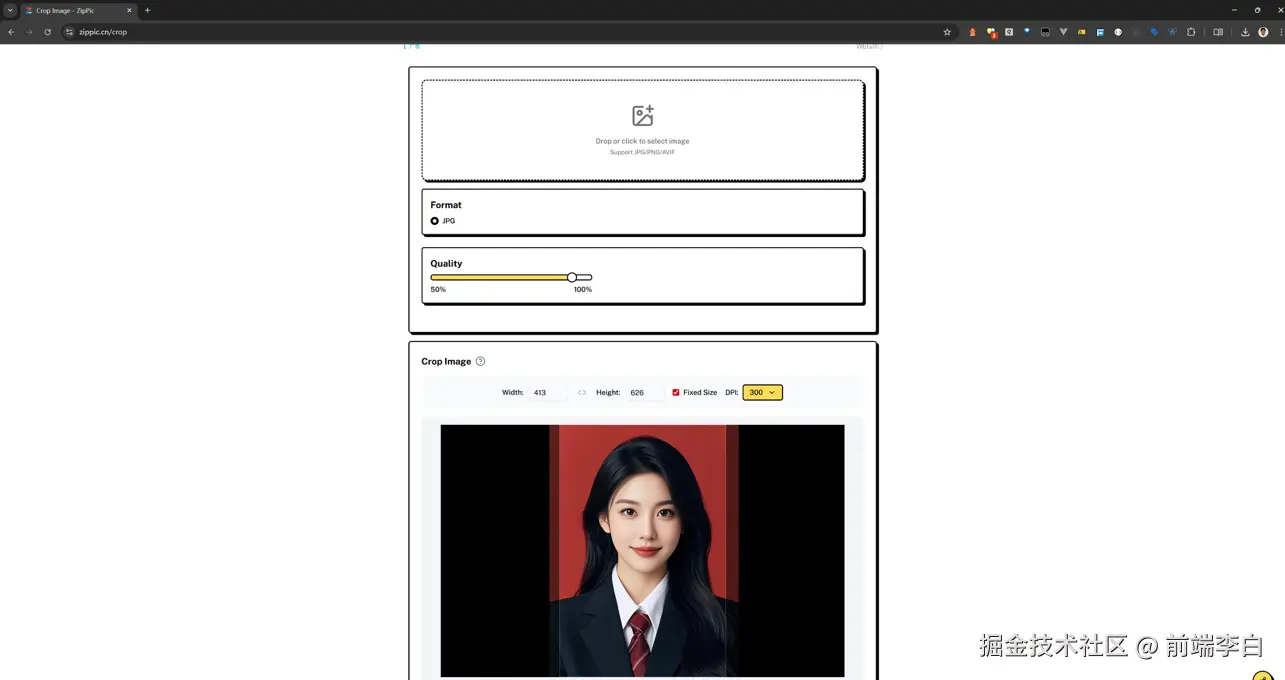Open the Downloads icon in the toolbar
This screenshot has height=680, width=1285.
click(x=1244, y=31)
